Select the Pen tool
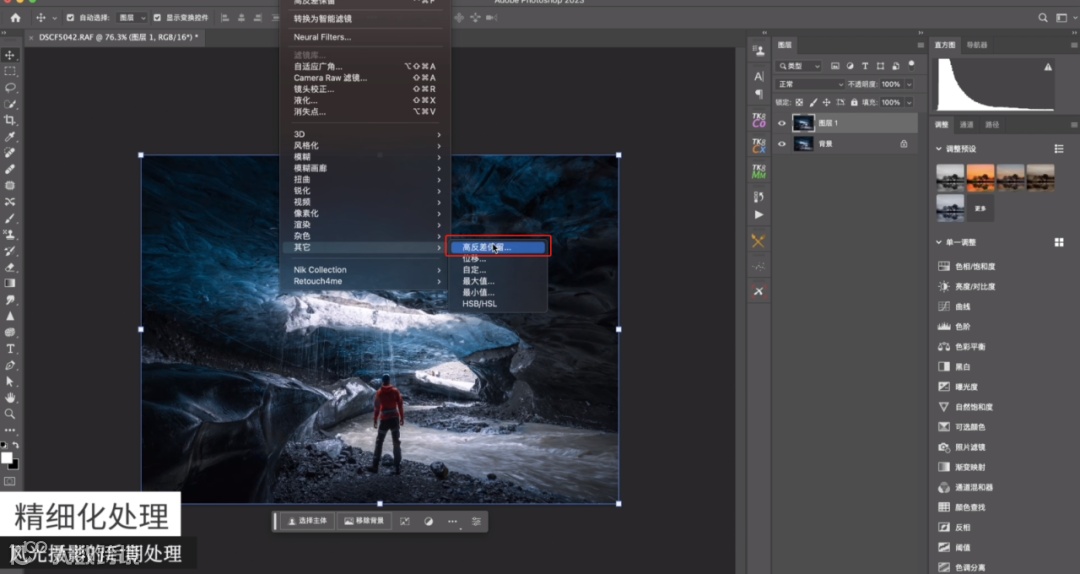Screen dimensions: 1080x574 (10, 365)
